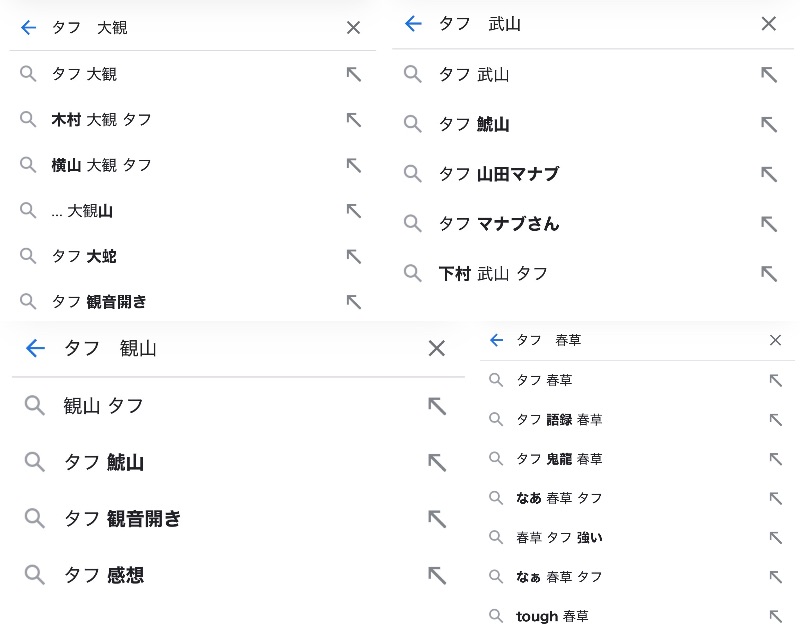Fill query with タフ 山田マナブ arrow icon
The width and height of the screenshot is (800, 637).
click(x=768, y=174)
